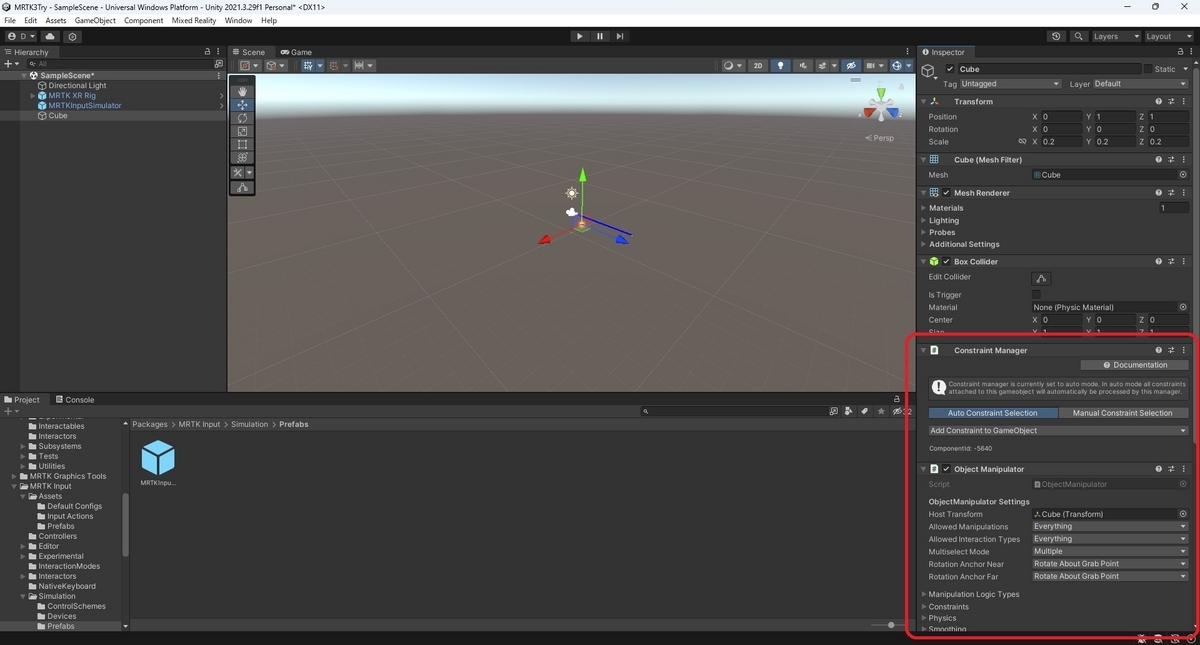The height and width of the screenshot is (645, 1200).
Task: Select the combined Transform tool
Action: tap(242, 157)
